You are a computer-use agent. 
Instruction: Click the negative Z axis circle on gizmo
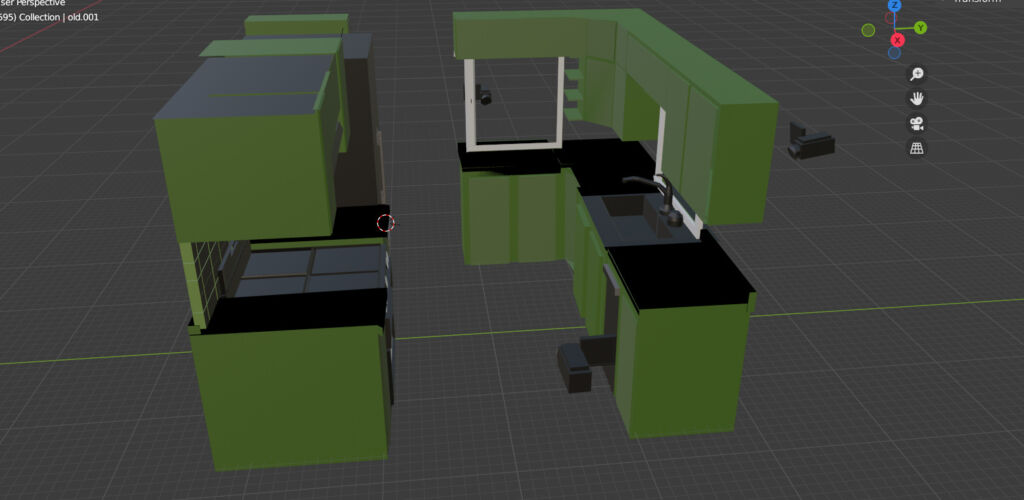tap(895, 53)
